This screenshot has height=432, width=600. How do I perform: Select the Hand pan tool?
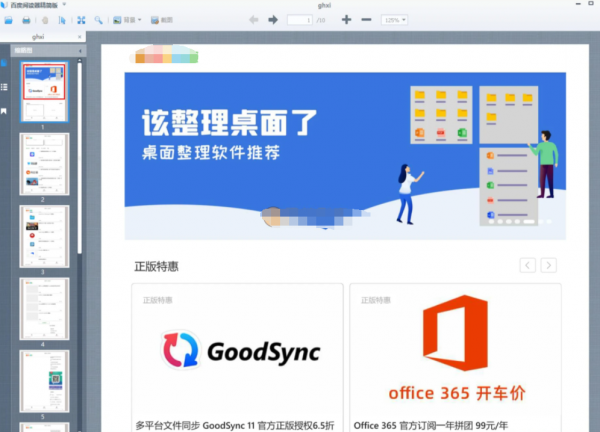[x=45, y=20]
